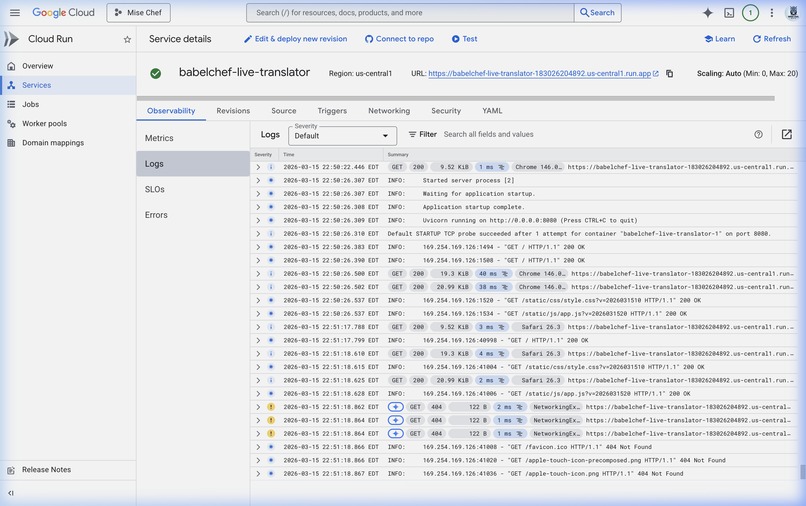Expand the favicon.ico 404 log entry

click(x=258, y=447)
